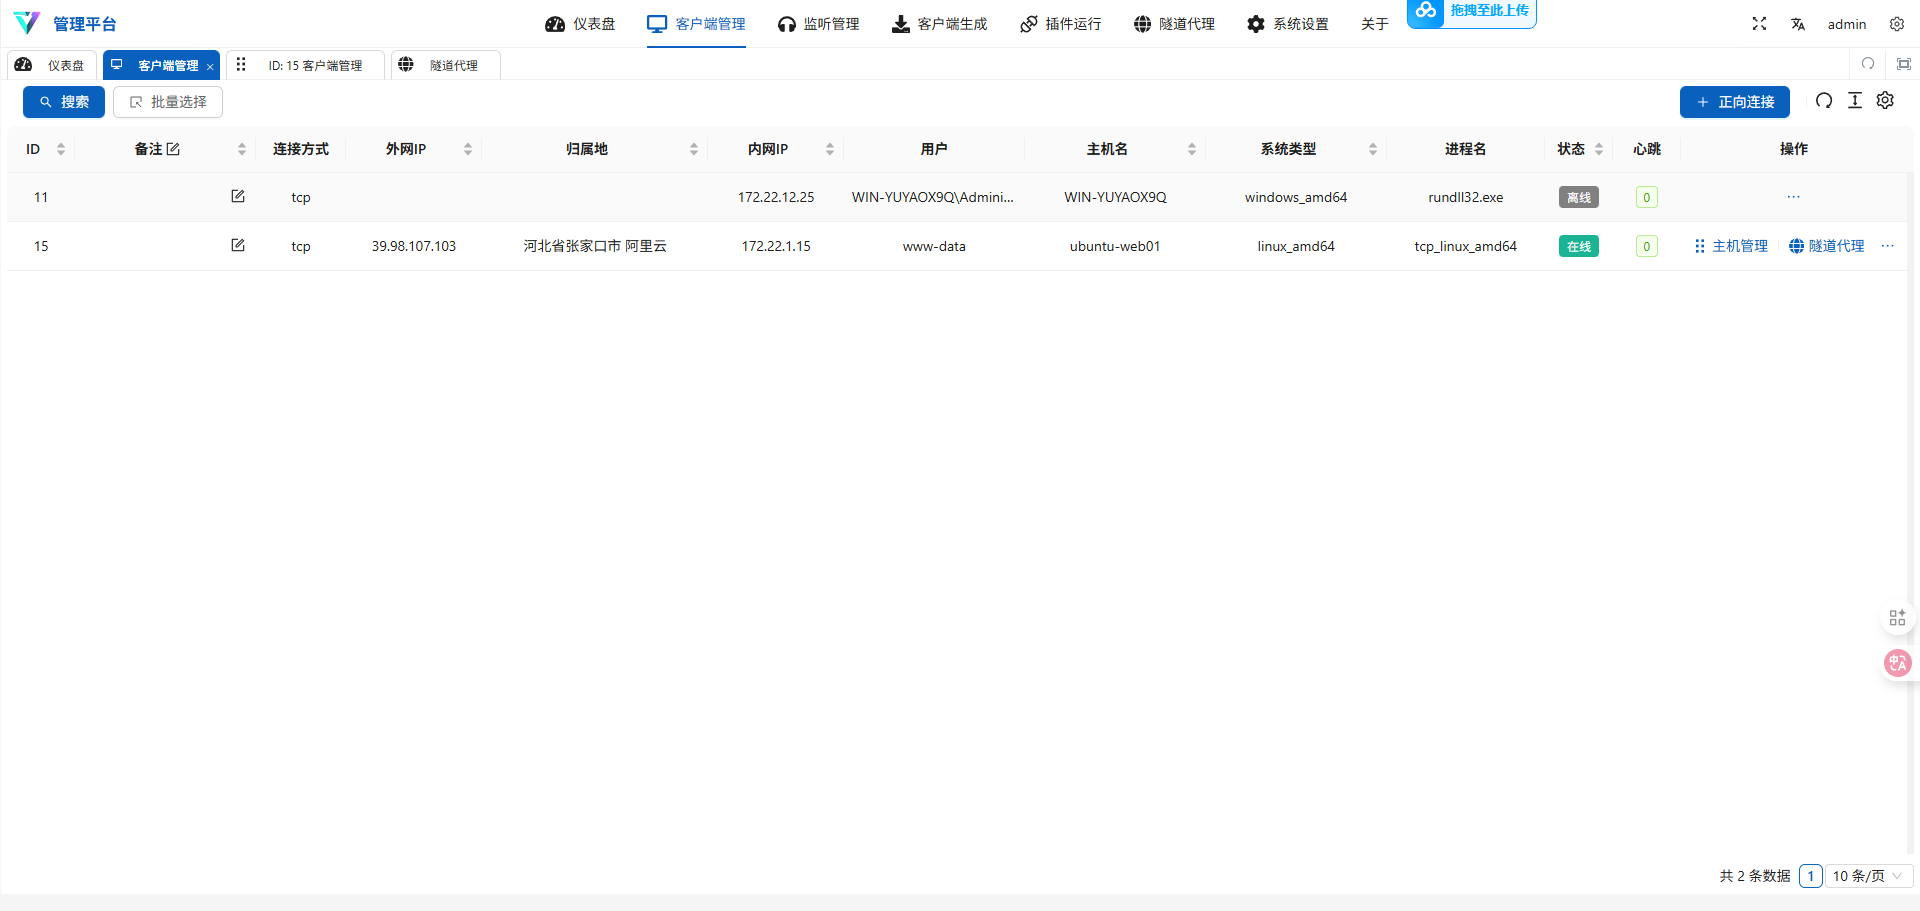
Task: Click the 管理平台 logo icon
Action: point(27,23)
